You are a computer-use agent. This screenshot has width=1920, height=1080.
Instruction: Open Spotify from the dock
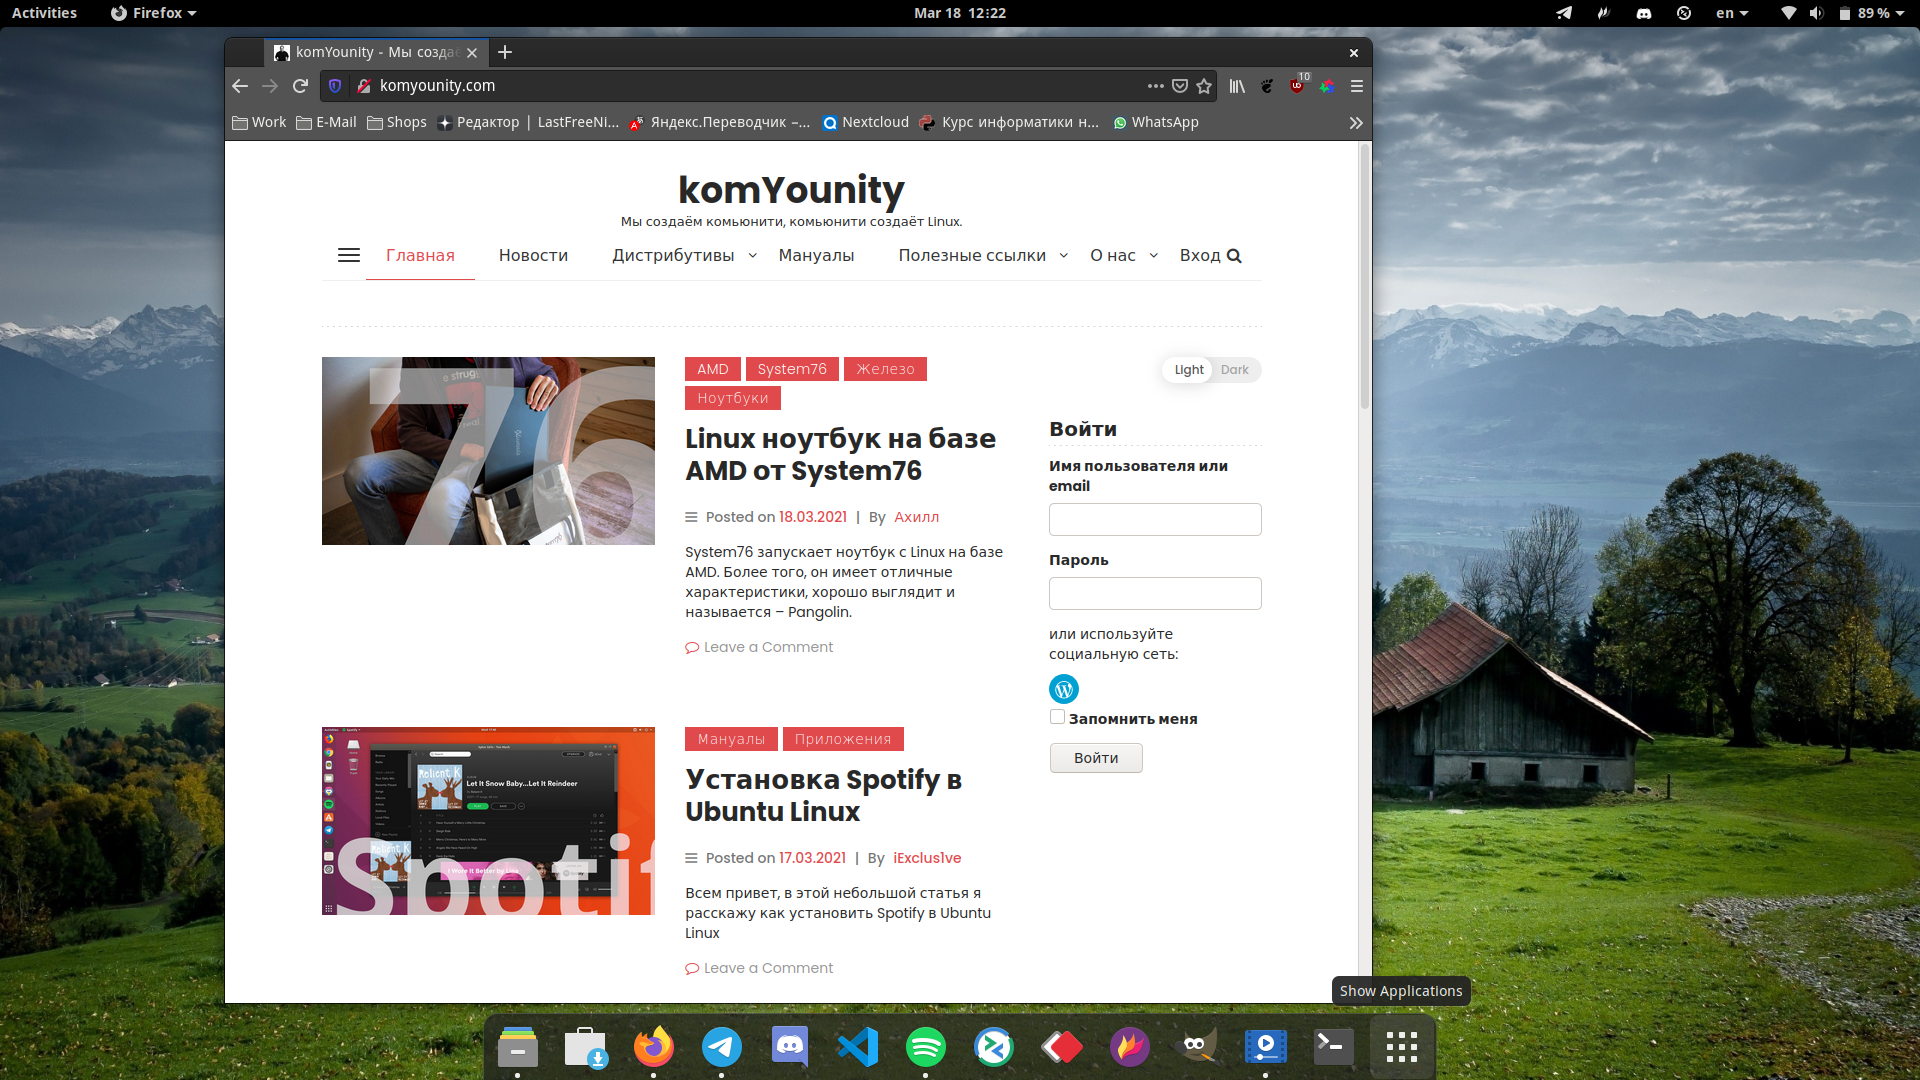925,1046
